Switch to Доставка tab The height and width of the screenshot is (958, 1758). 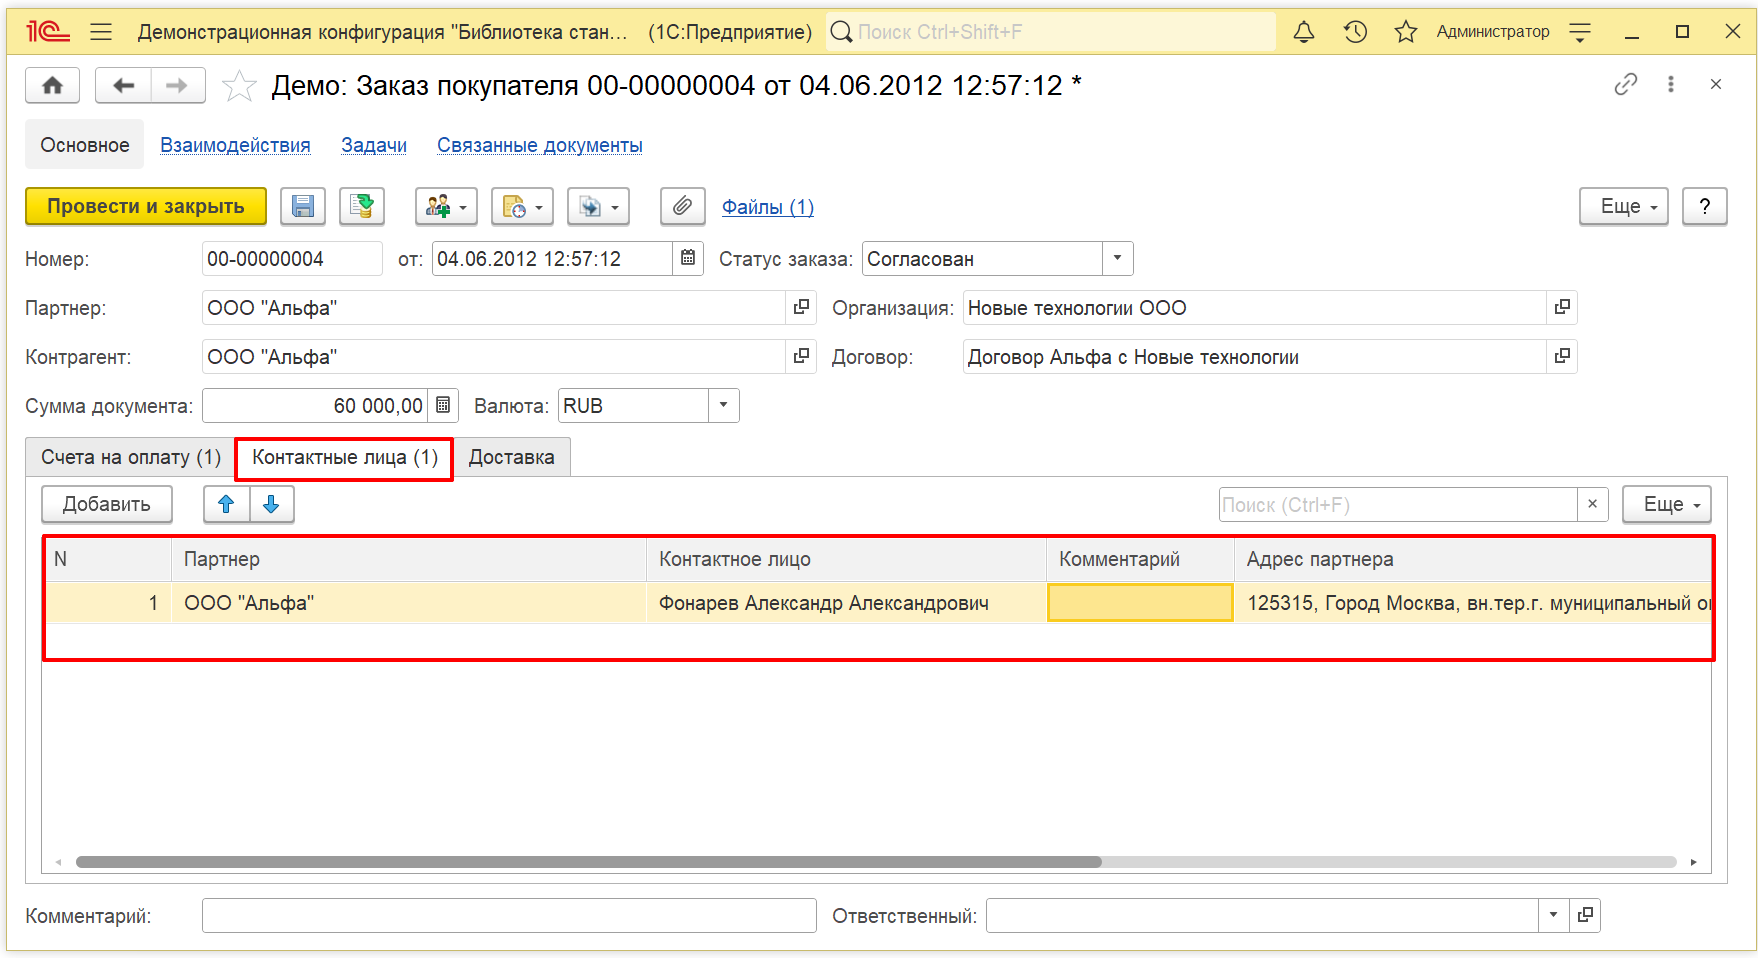511,457
